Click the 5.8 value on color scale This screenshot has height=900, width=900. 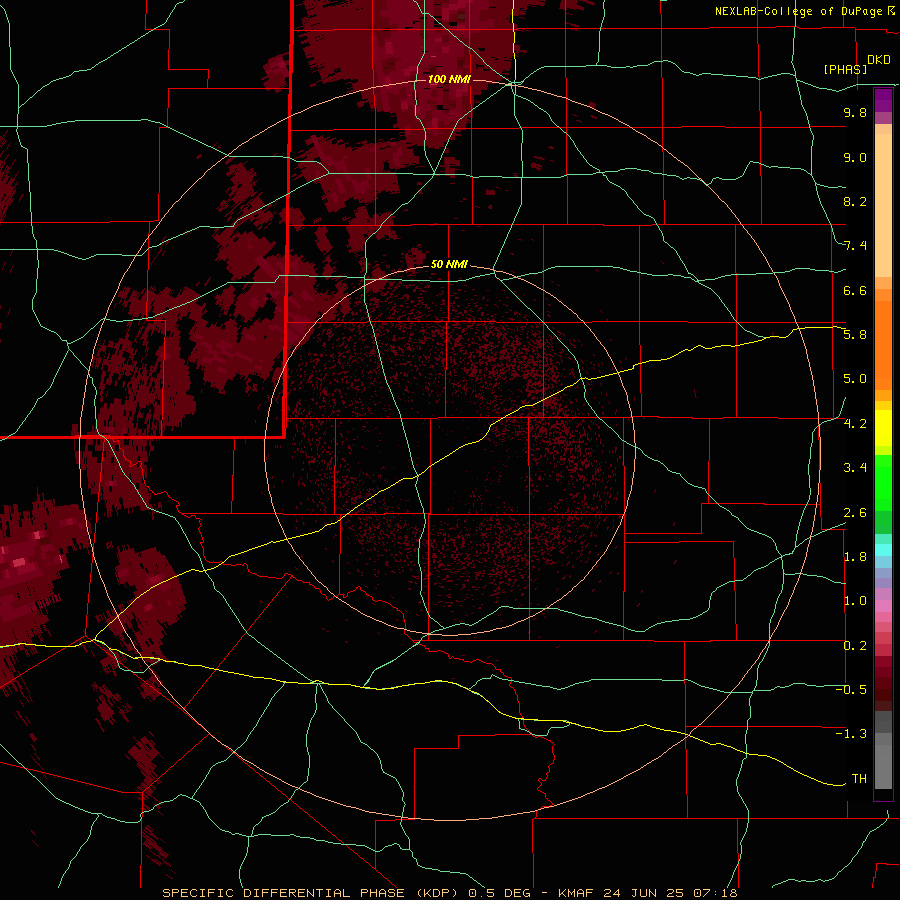point(855,335)
